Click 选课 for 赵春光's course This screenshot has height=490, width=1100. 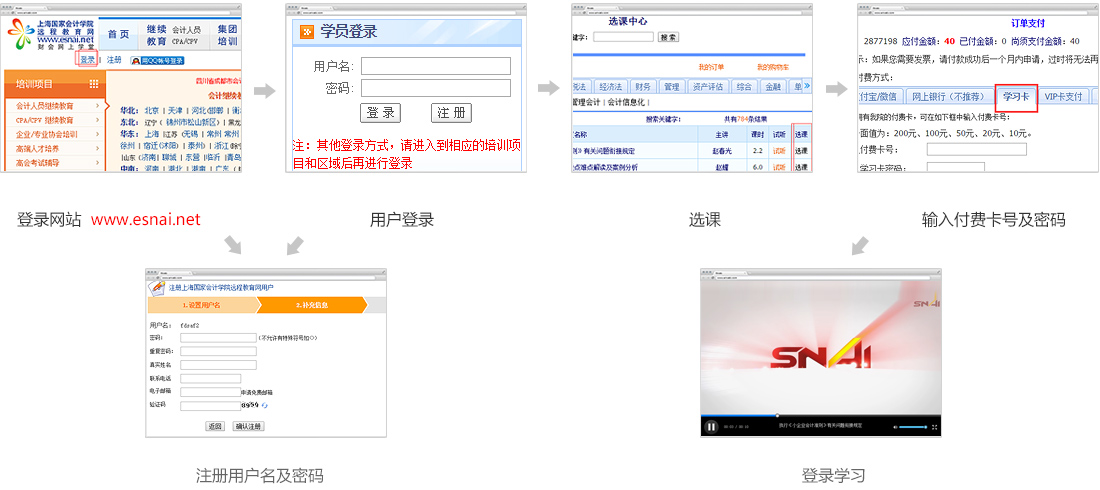800,151
